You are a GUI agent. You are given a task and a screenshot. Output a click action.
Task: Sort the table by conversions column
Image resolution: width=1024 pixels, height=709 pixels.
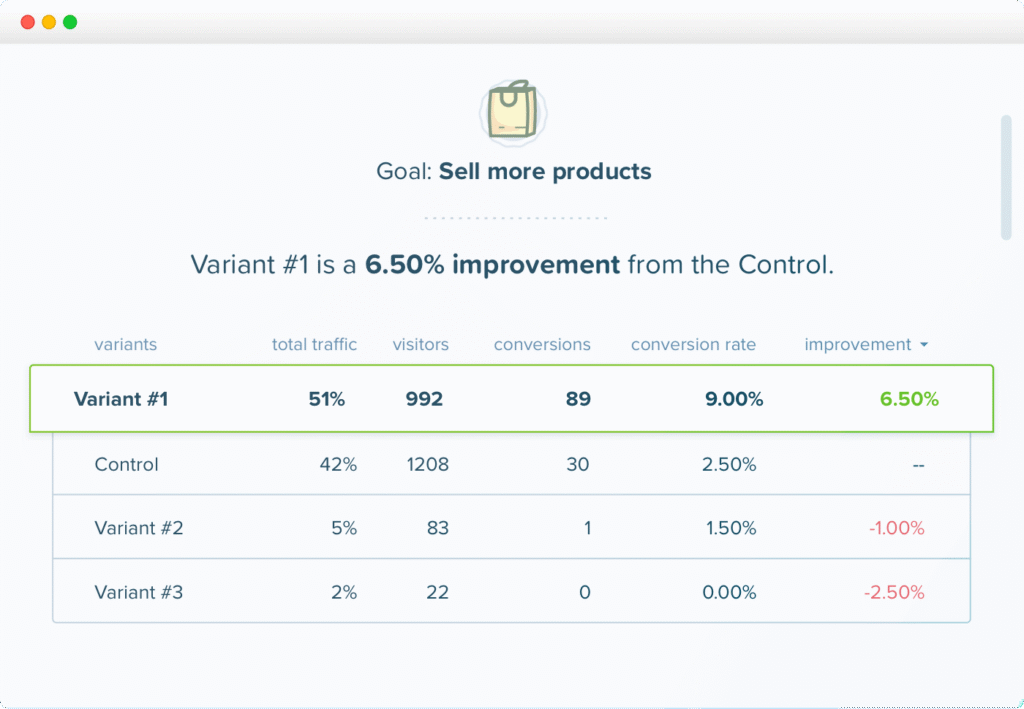[x=542, y=344]
